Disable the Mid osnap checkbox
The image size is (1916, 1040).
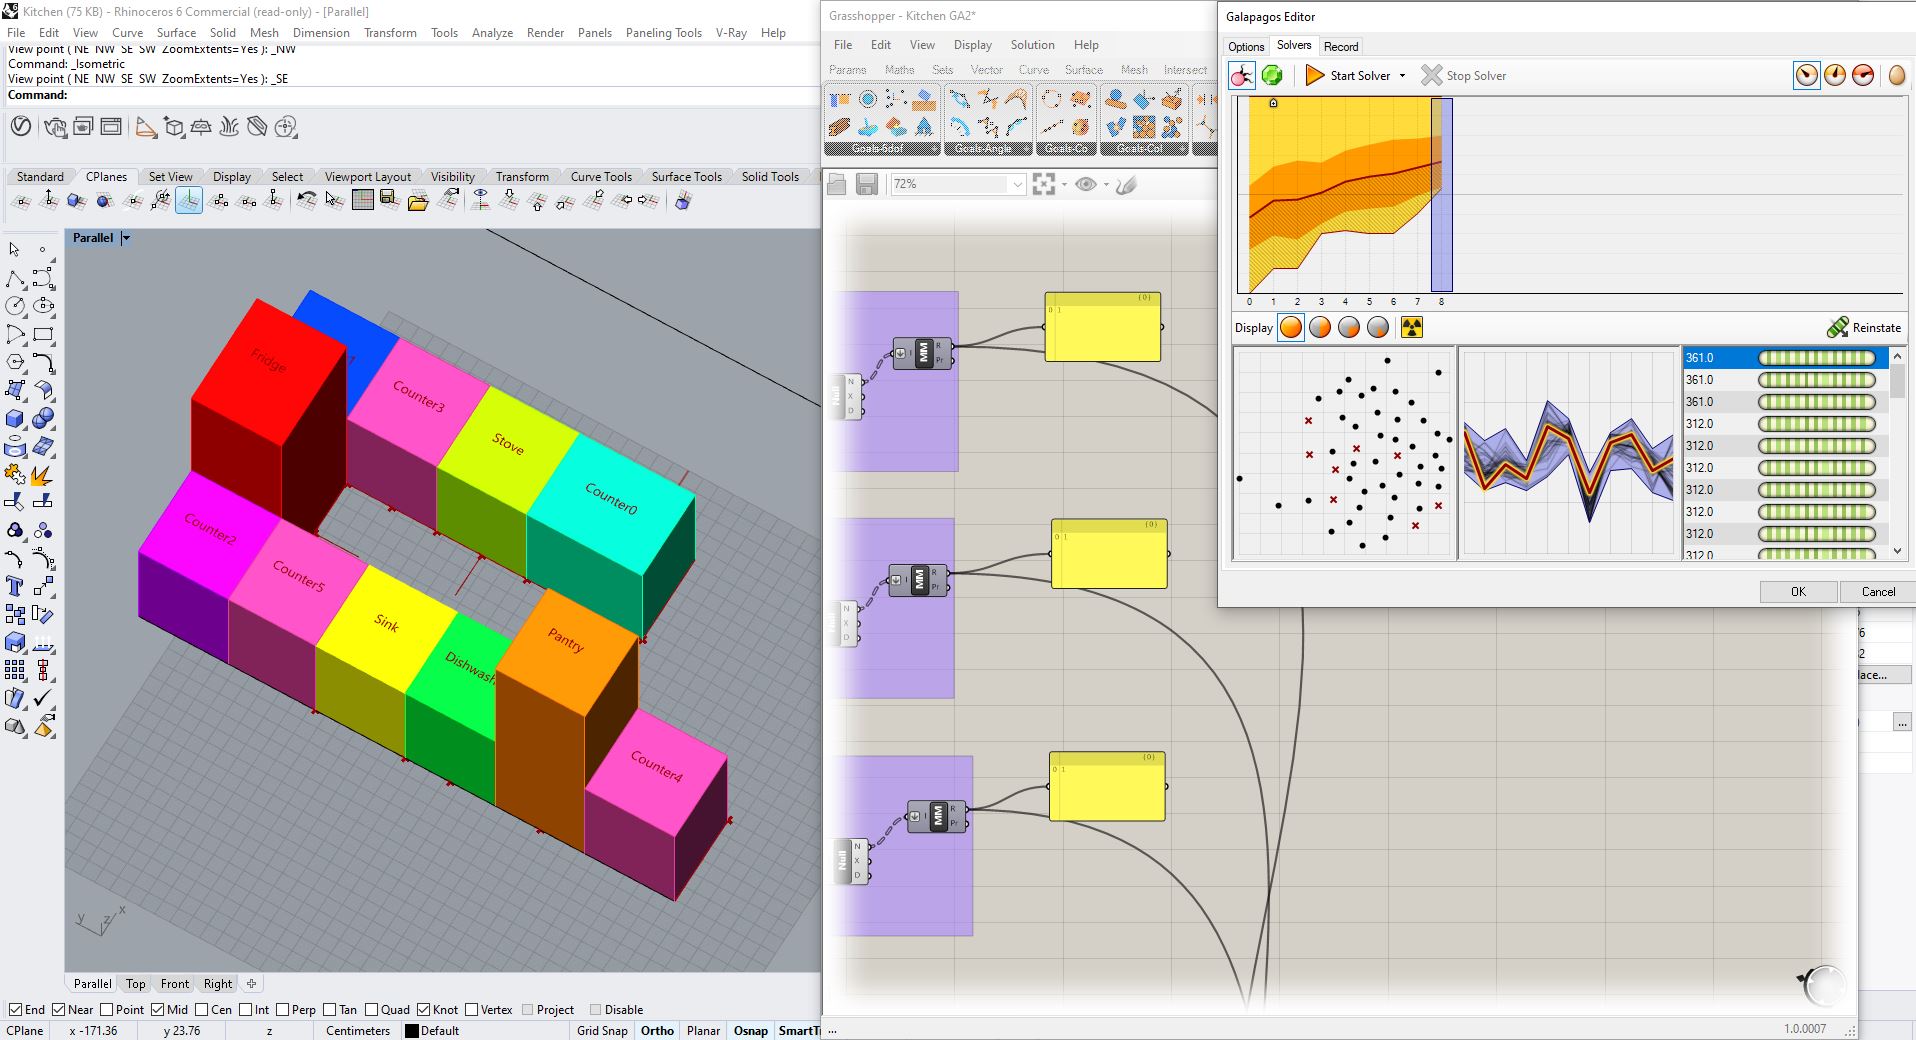[159, 1010]
